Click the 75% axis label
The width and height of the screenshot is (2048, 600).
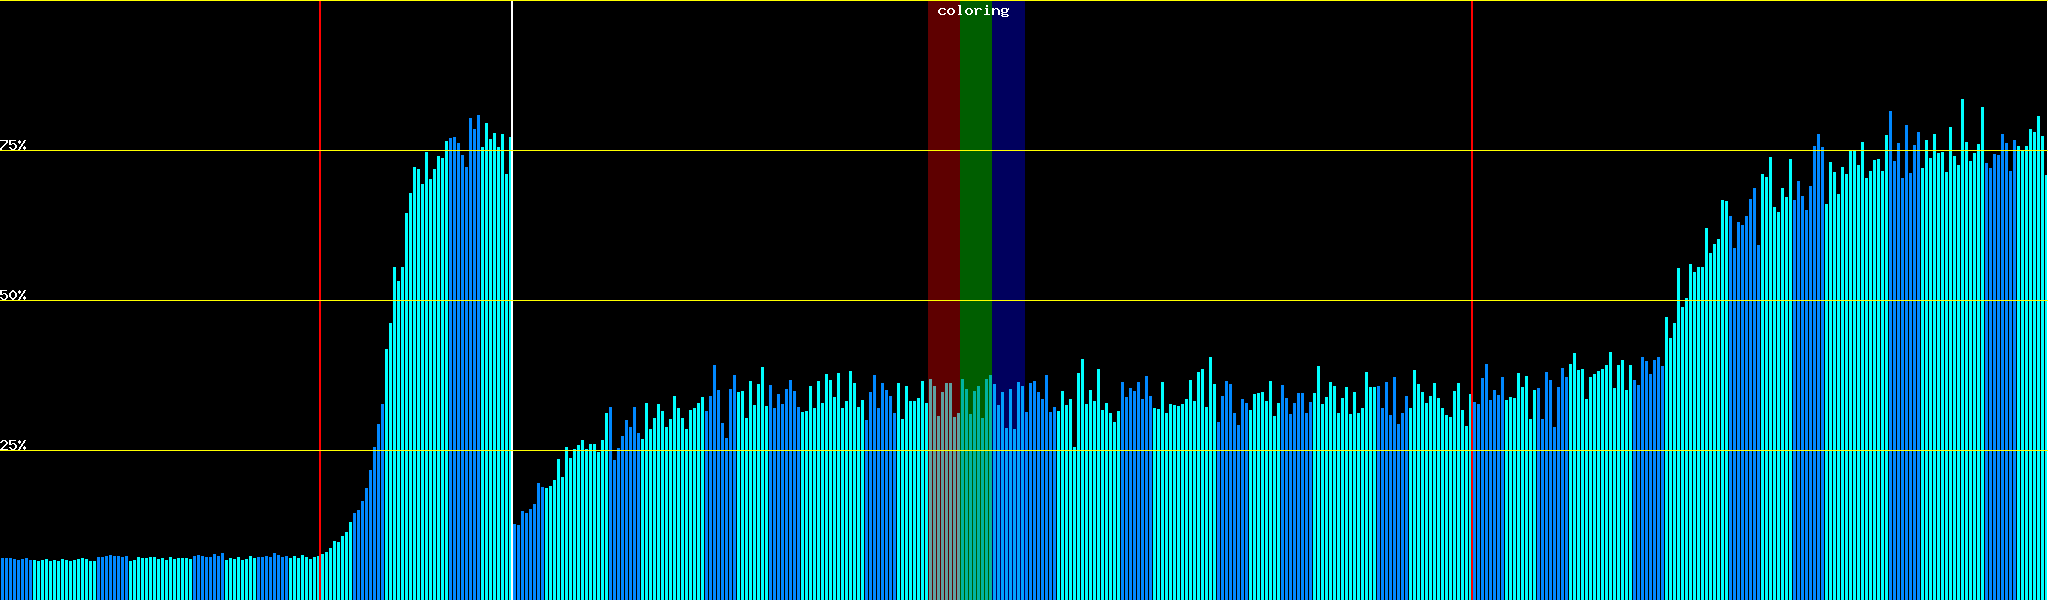13,145
